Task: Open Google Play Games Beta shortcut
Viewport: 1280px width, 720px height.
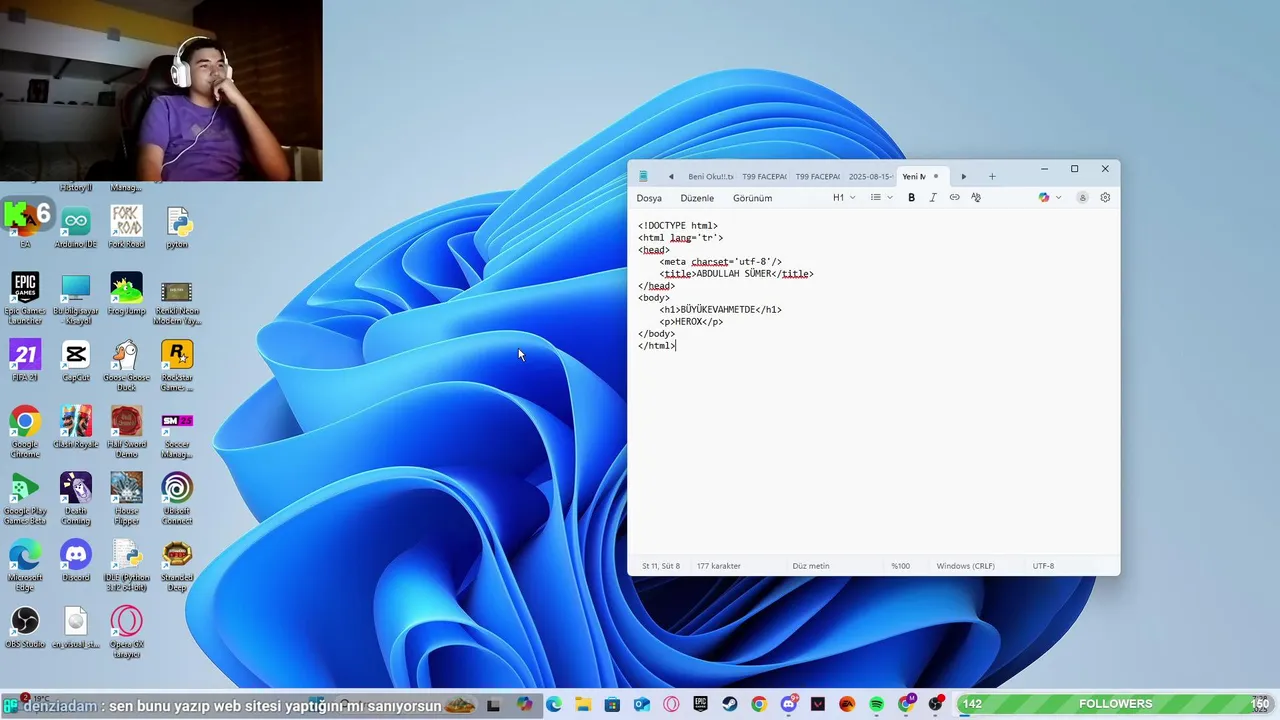Action: click(x=25, y=499)
